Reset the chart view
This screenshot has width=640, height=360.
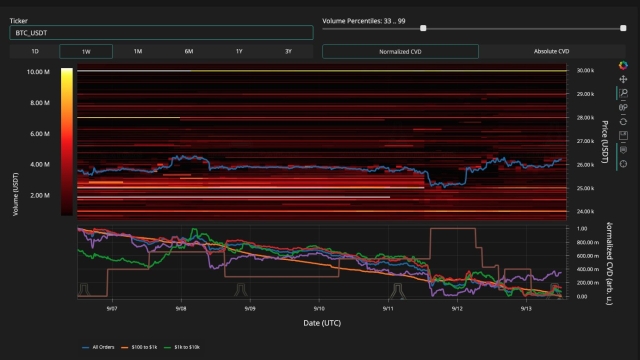(x=623, y=121)
